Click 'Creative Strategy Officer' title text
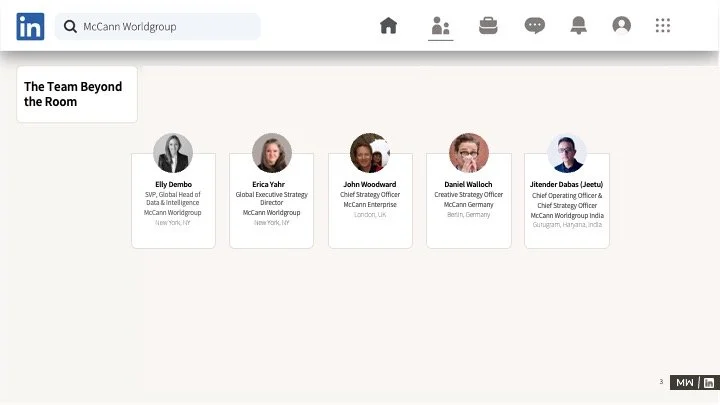Viewport: 720px width, 405px height. 469,194
